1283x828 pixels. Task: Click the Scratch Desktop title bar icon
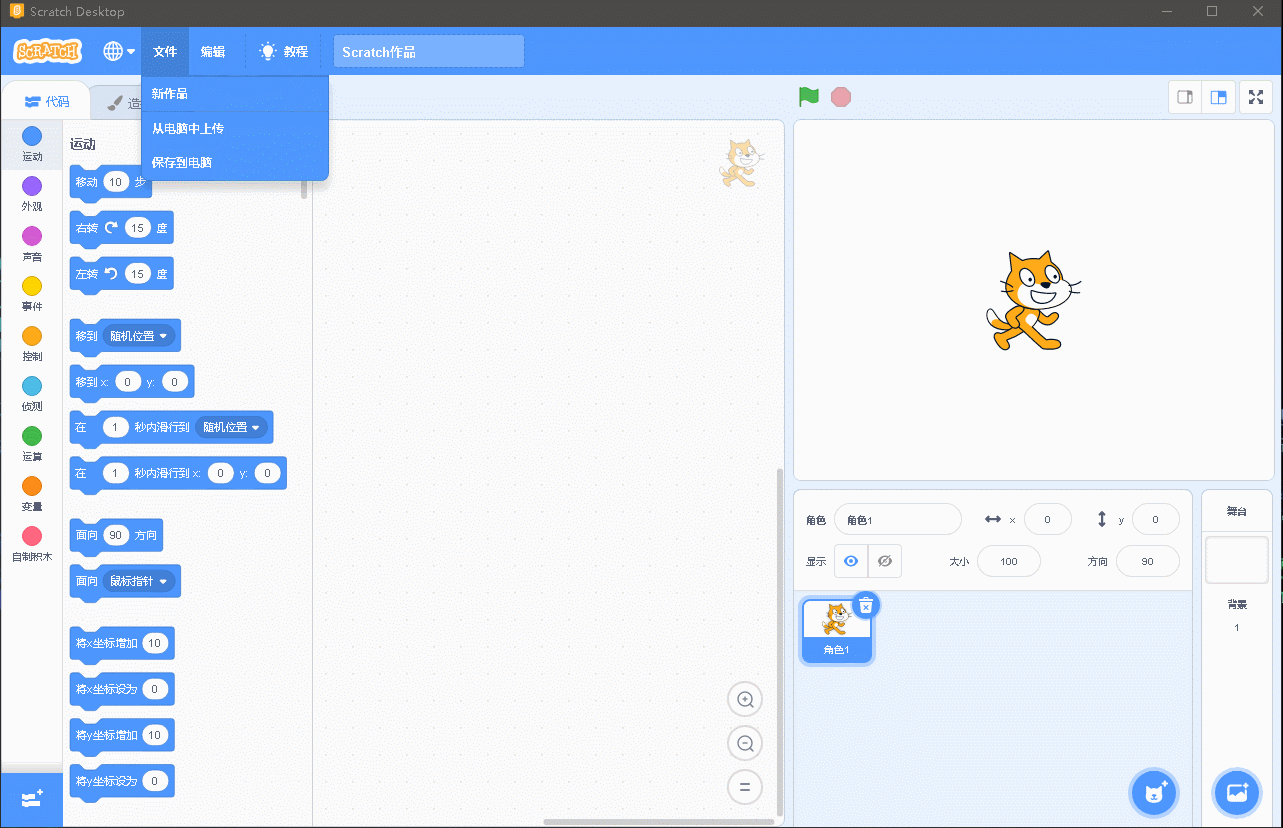(17, 12)
